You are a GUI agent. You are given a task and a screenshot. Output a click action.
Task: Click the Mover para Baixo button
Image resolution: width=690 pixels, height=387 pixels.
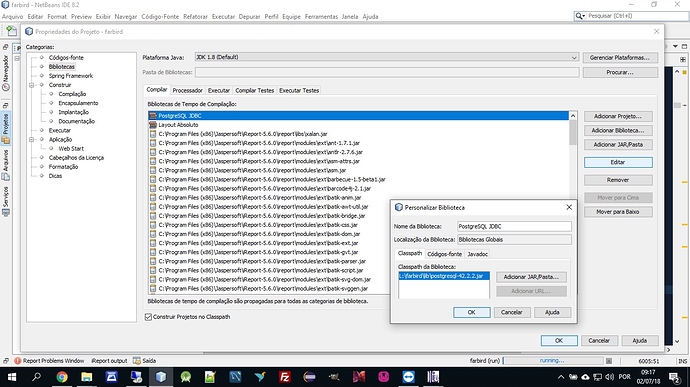618,212
